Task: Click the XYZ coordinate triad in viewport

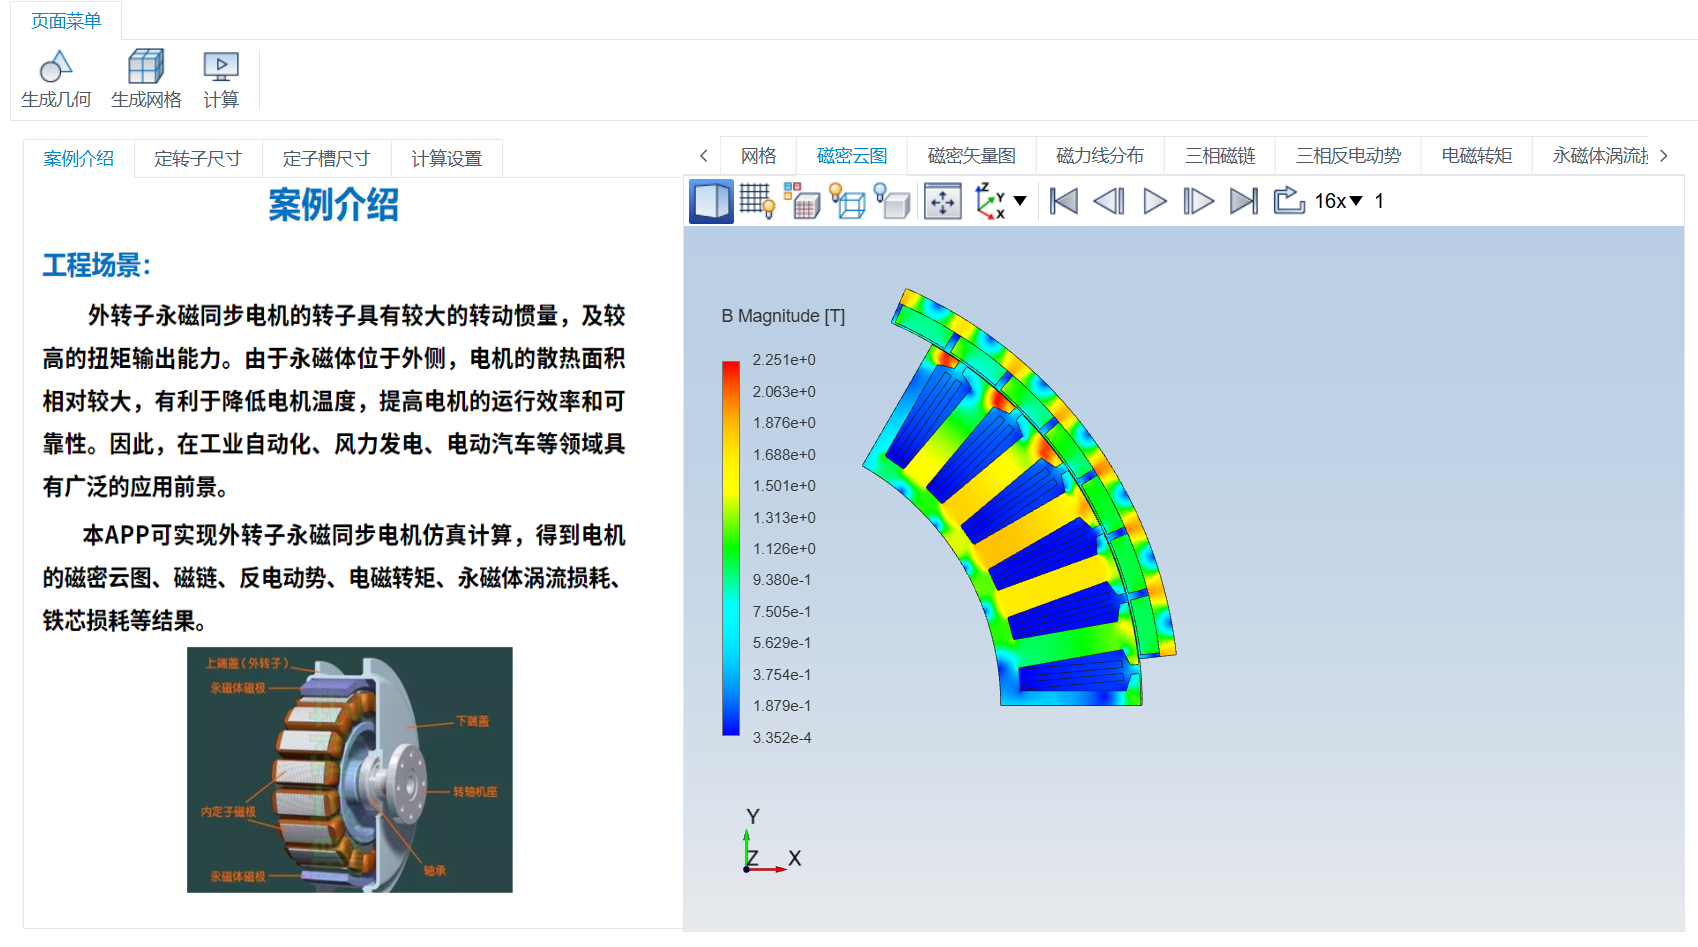Action: tap(770, 842)
